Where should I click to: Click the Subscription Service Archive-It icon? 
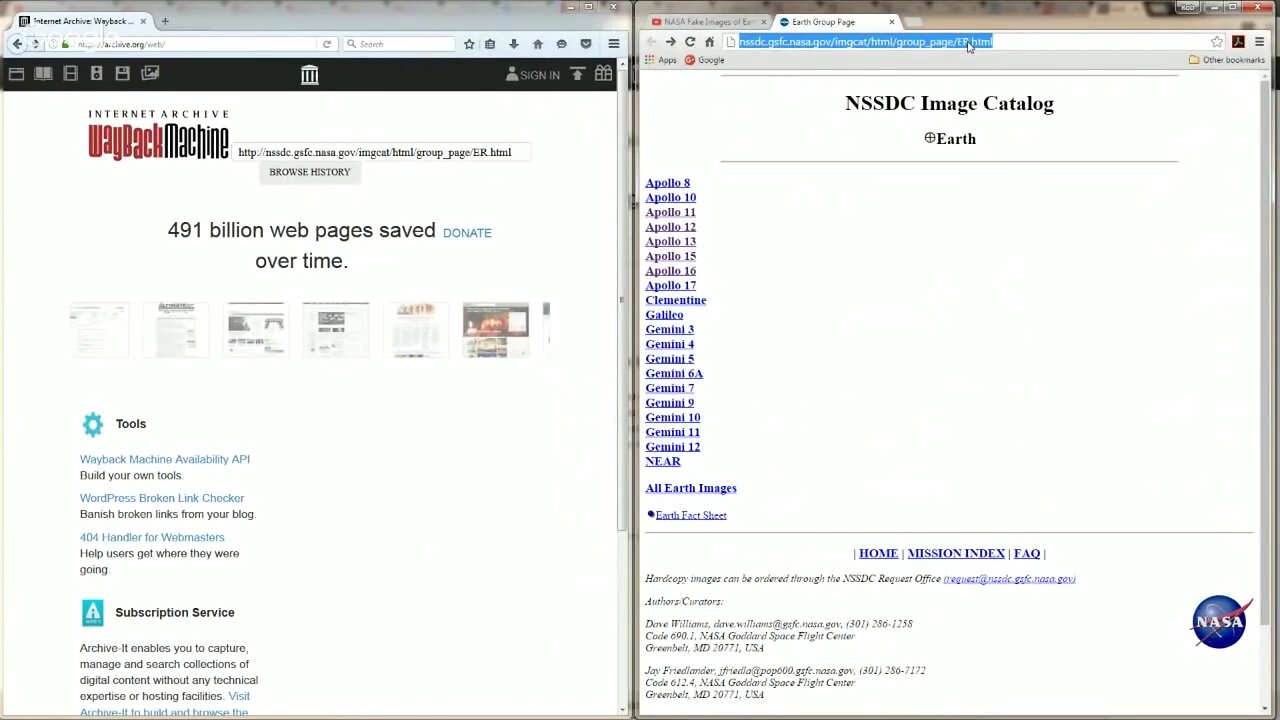93,613
